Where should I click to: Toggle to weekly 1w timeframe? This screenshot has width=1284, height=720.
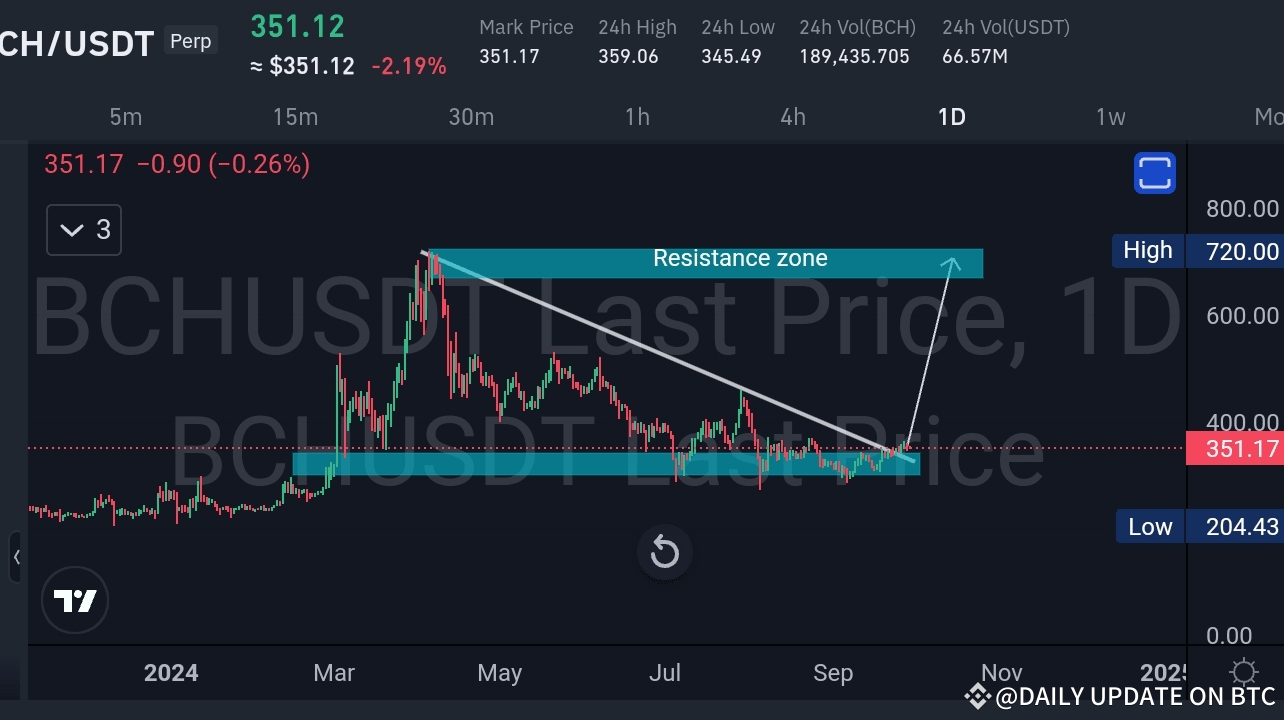tap(1109, 117)
